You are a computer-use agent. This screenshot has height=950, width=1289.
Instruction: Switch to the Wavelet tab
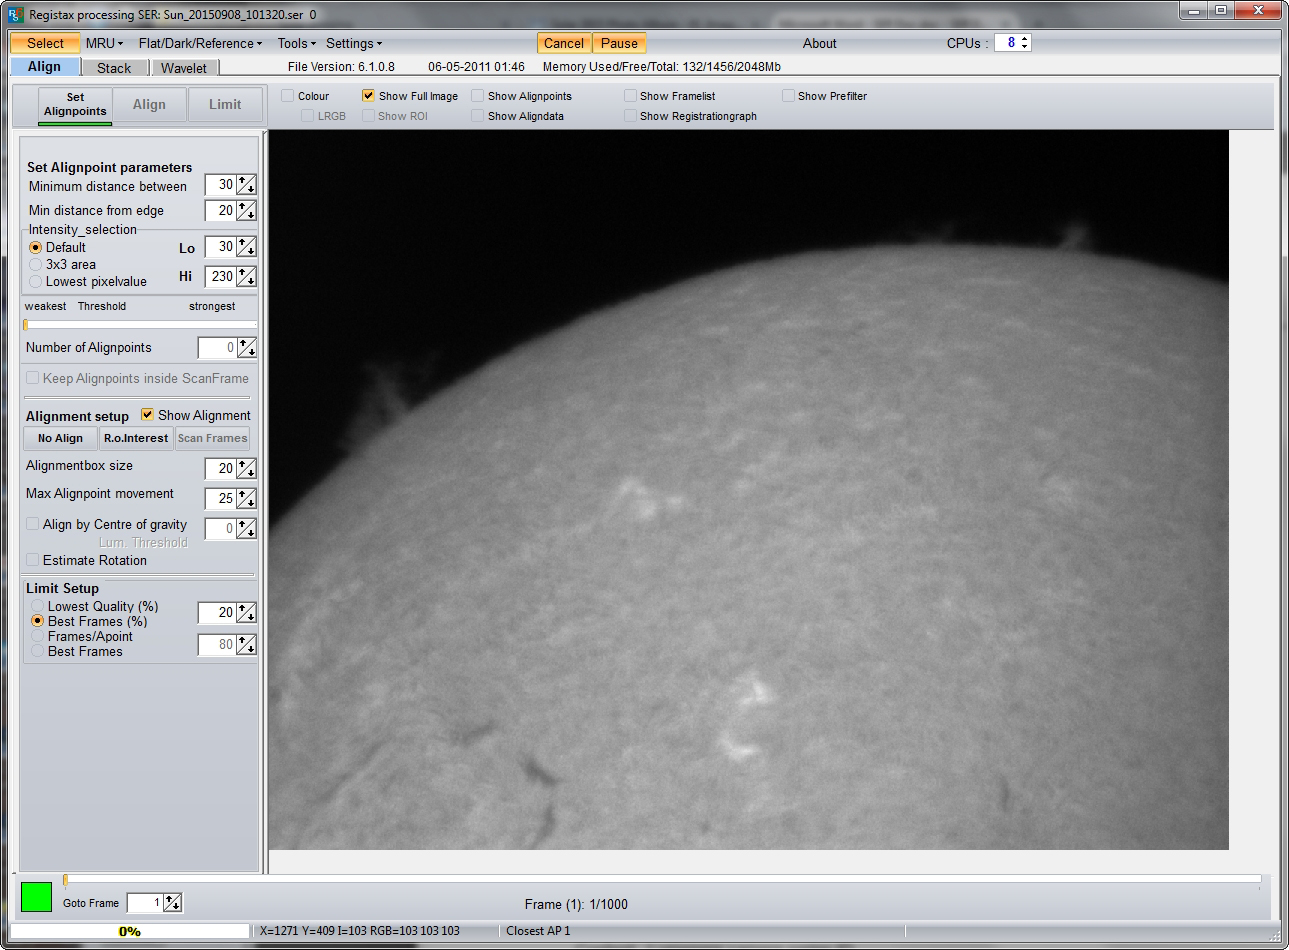point(184,68)
